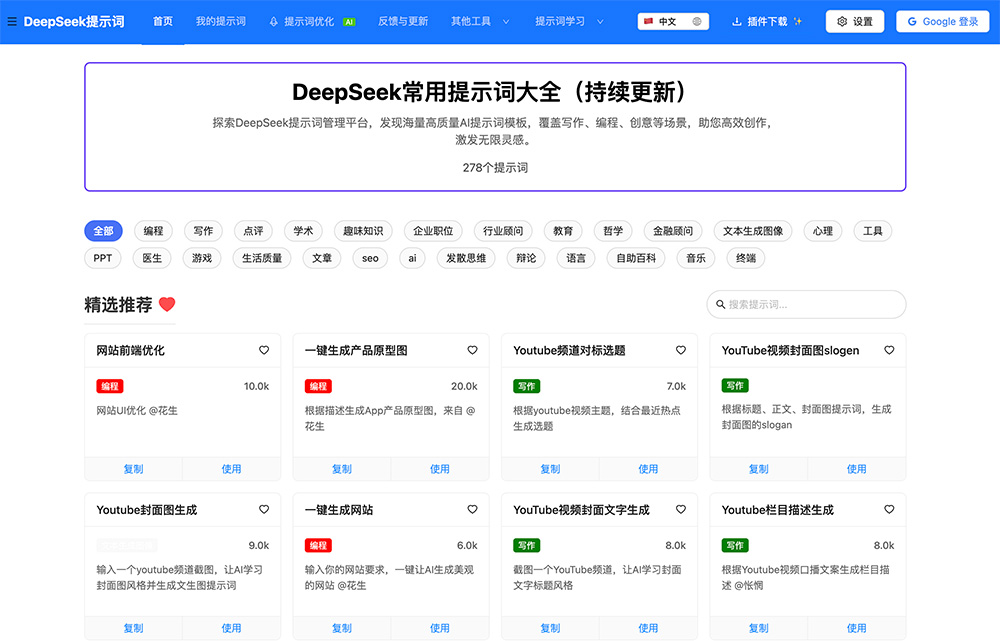1000x641 pixels.
Task: Click the magnifier icon in the search bar
Action: pos(722,304)
